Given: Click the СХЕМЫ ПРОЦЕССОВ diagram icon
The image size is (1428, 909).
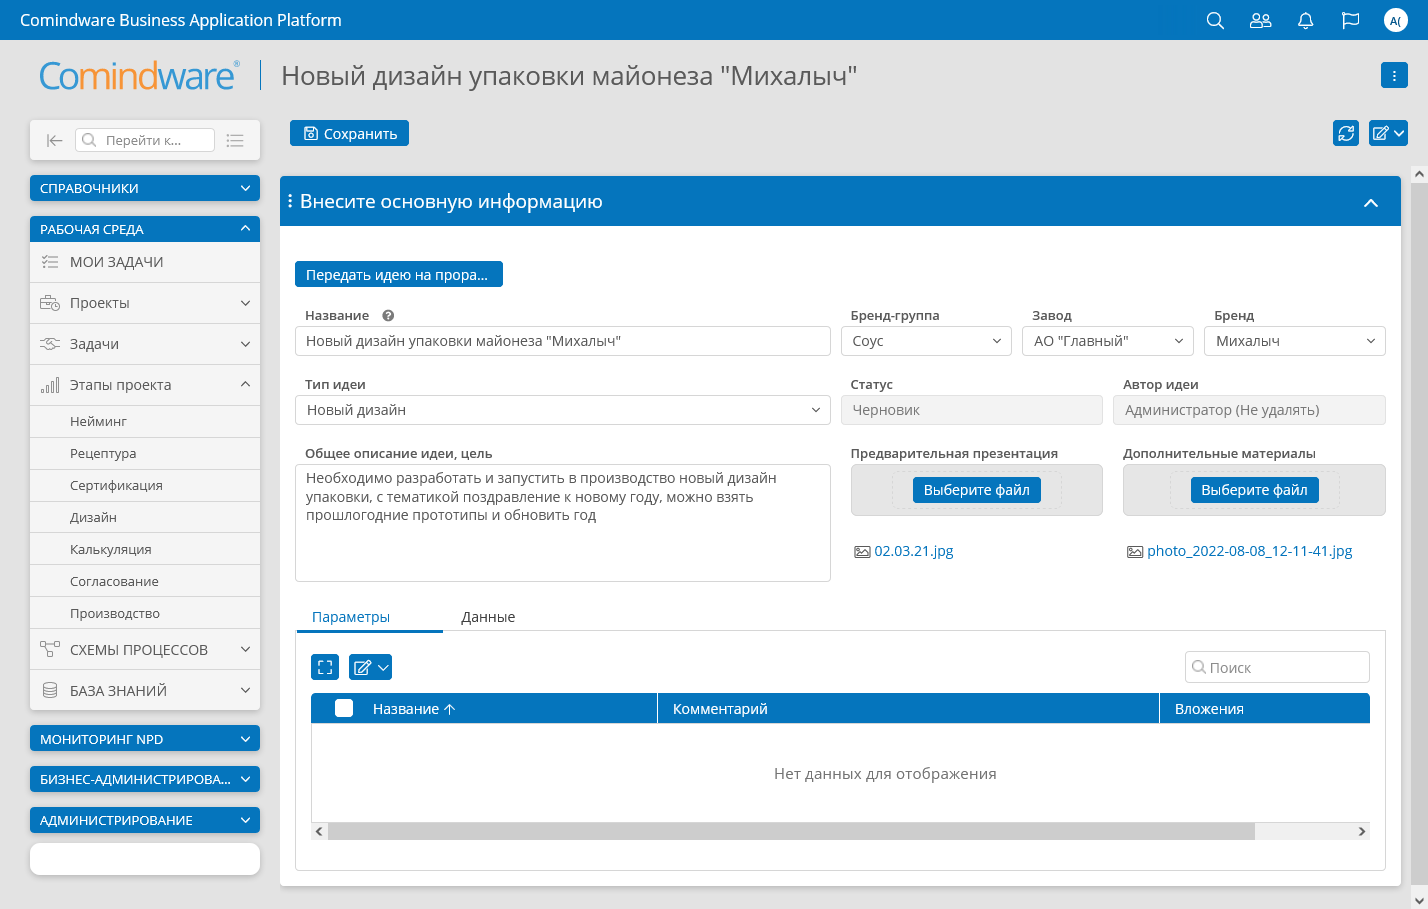Looking at the screenshot, I should [50, 649].
